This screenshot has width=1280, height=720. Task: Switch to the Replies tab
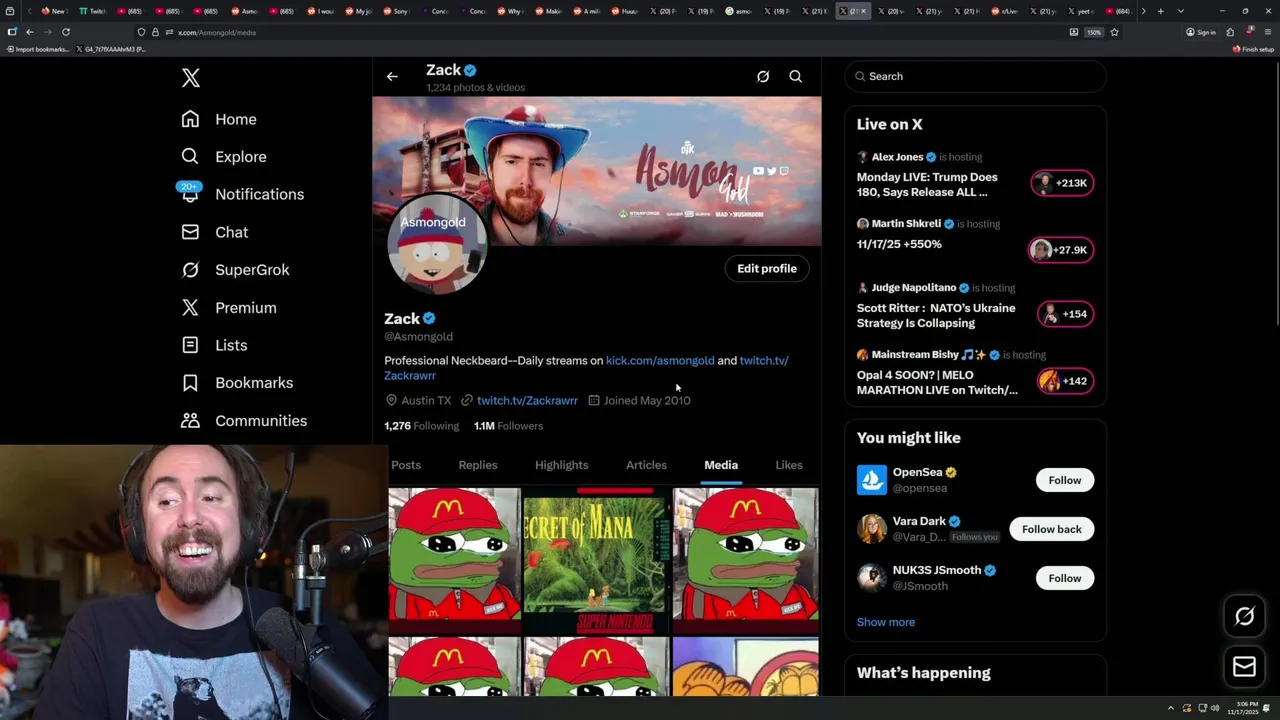click(478, 465)
